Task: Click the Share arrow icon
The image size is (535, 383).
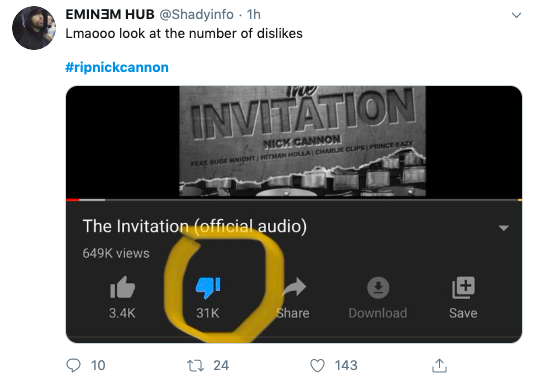Action: [294, 287]
